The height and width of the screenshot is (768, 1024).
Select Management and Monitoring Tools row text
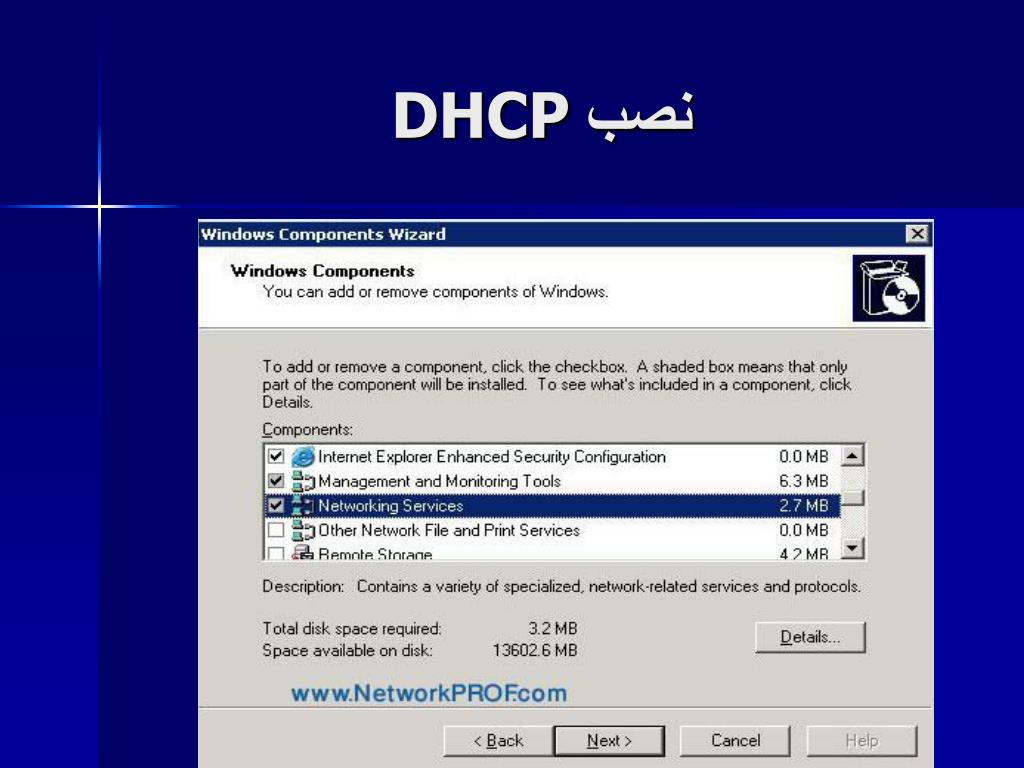[440, 481]
